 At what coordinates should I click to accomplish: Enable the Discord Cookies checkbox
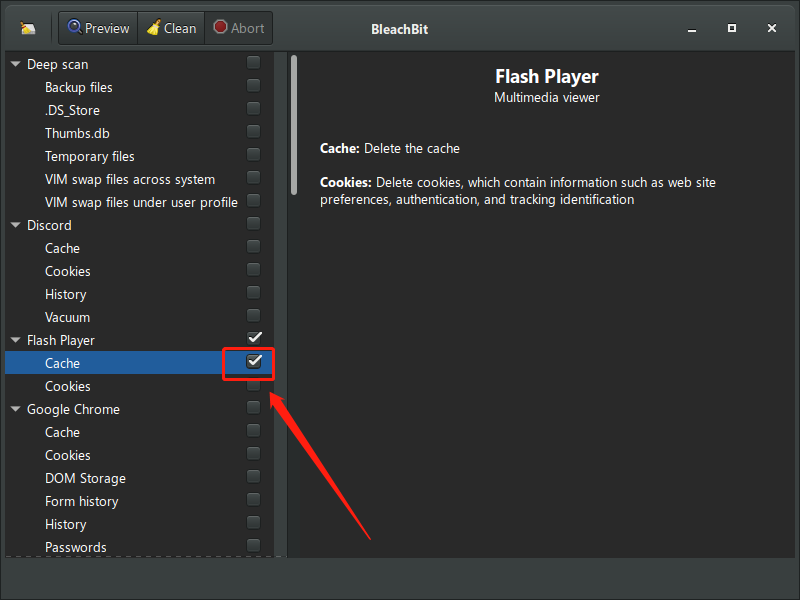point(254,270)
